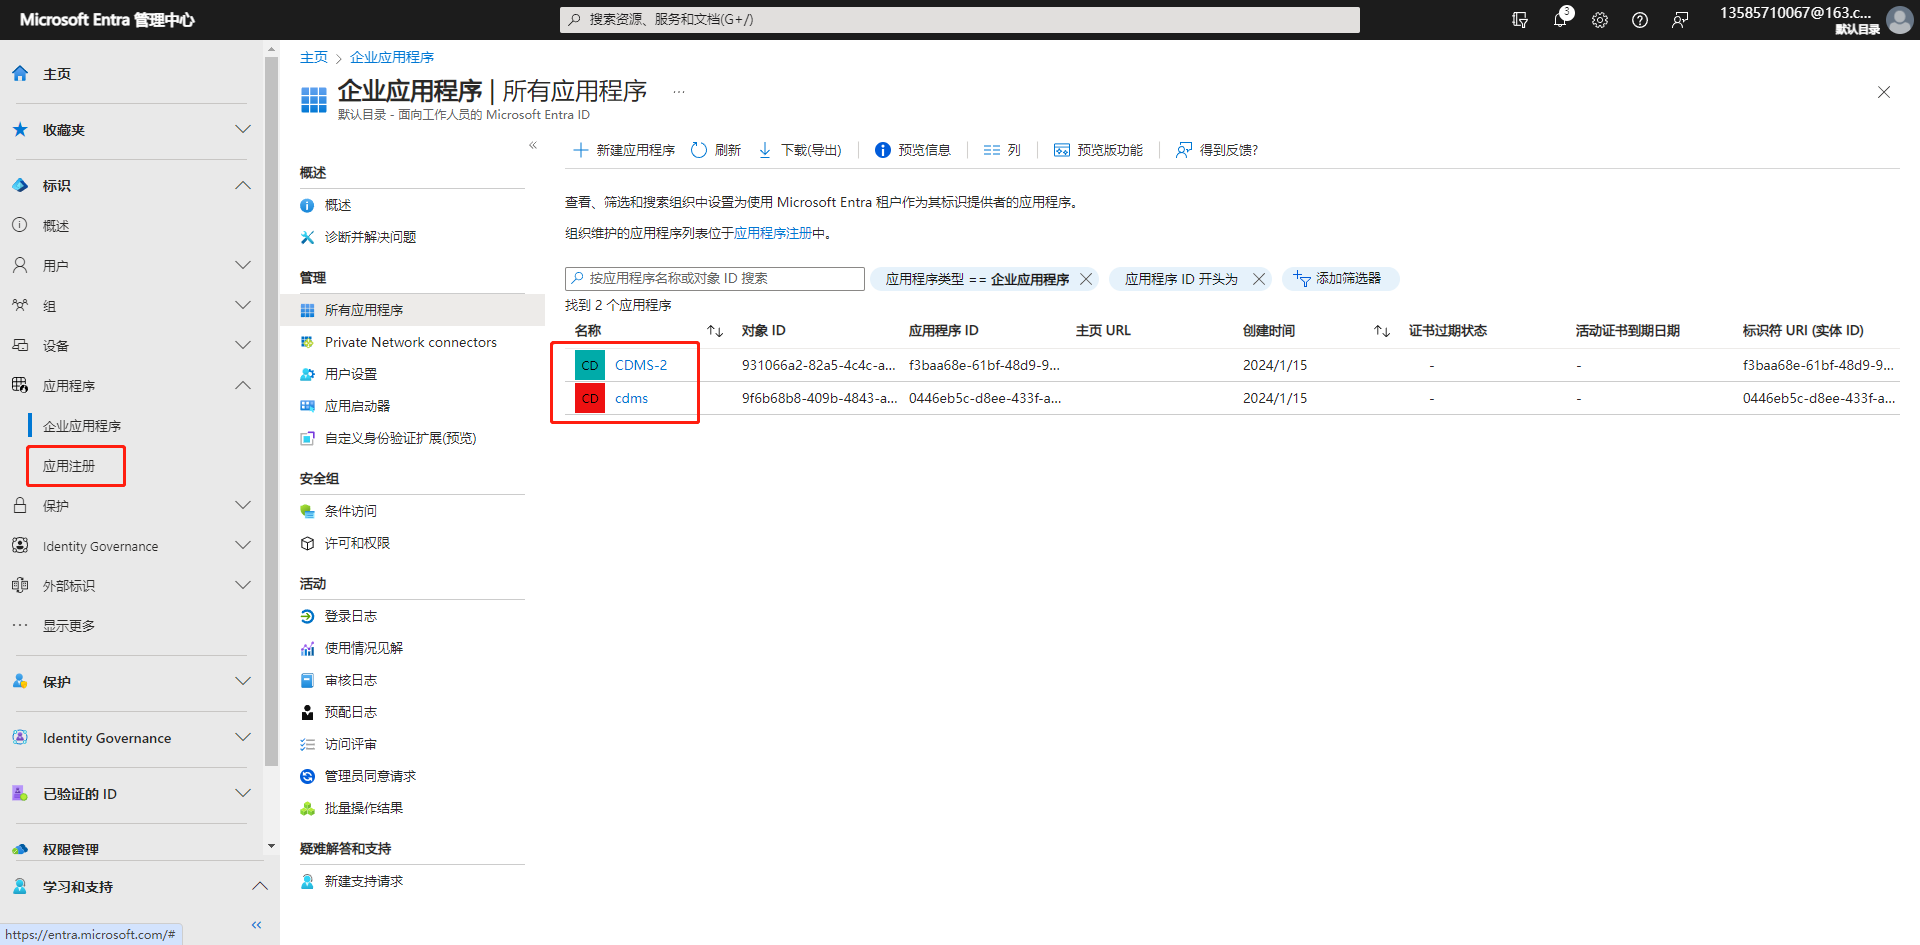Image resolution: width=1920 pixels, height=945 pixels.
Task: Open the notifications bell showing 3 alerts
Action: click(1559, 20)
